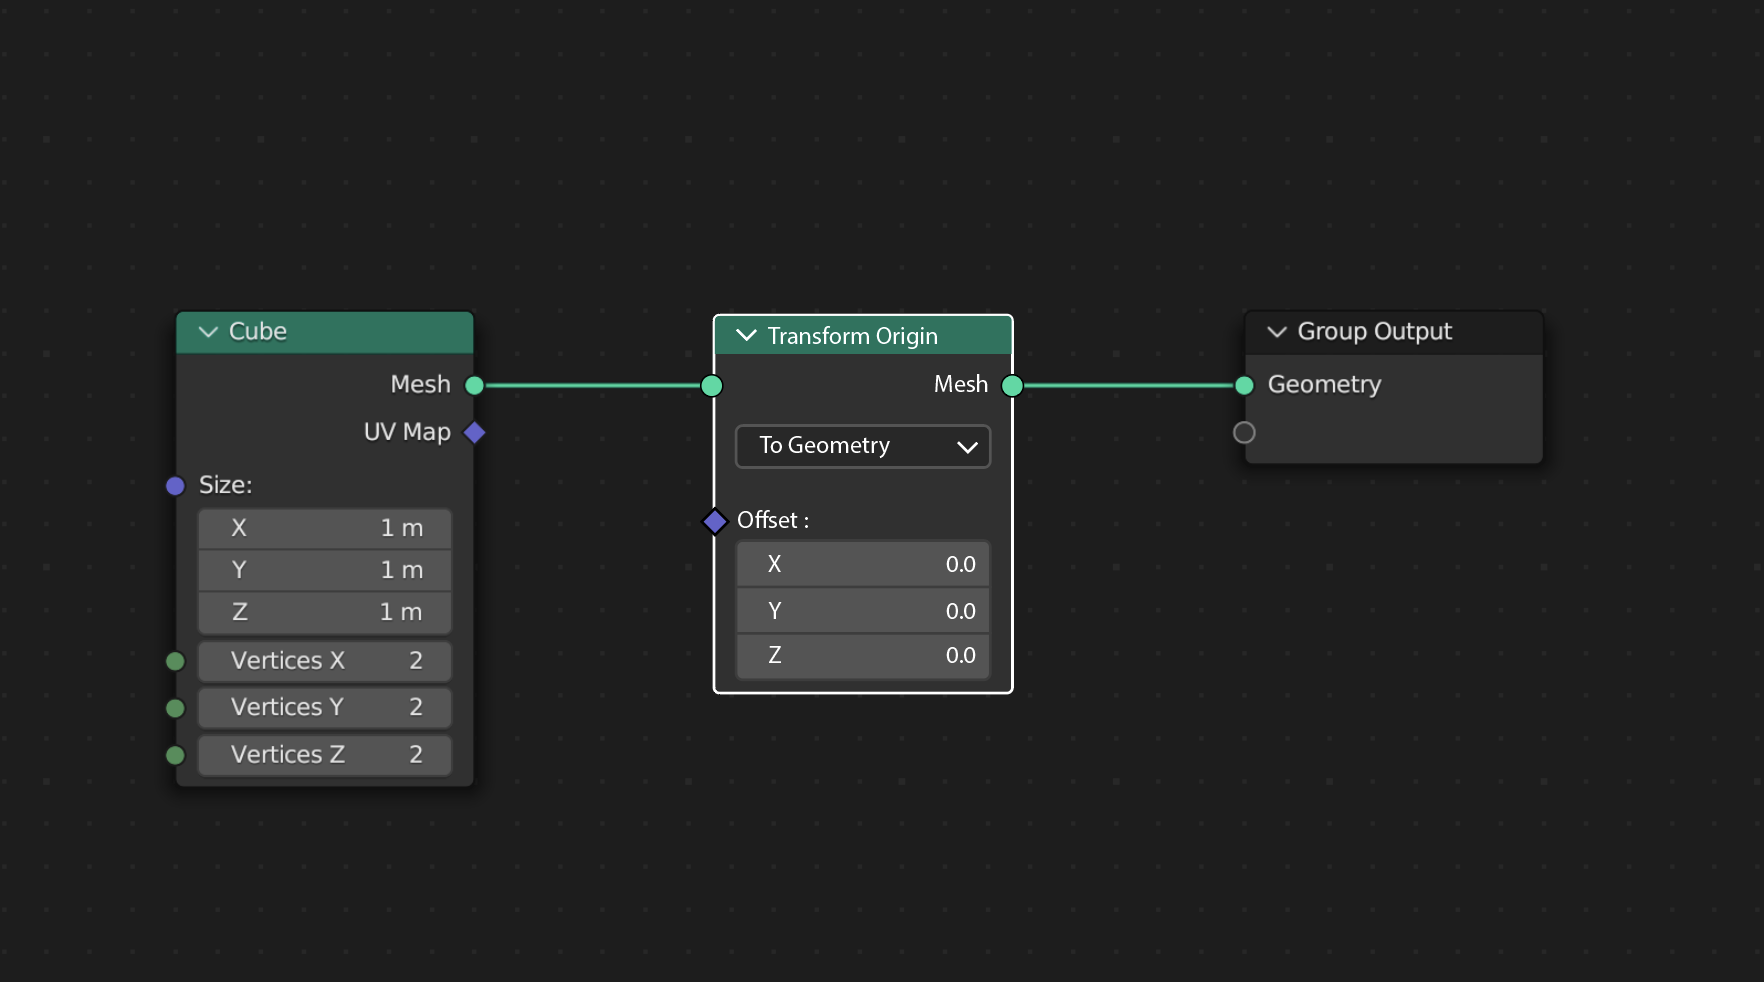Click the UV Map label
The image size is (1764, 982).
407,432
